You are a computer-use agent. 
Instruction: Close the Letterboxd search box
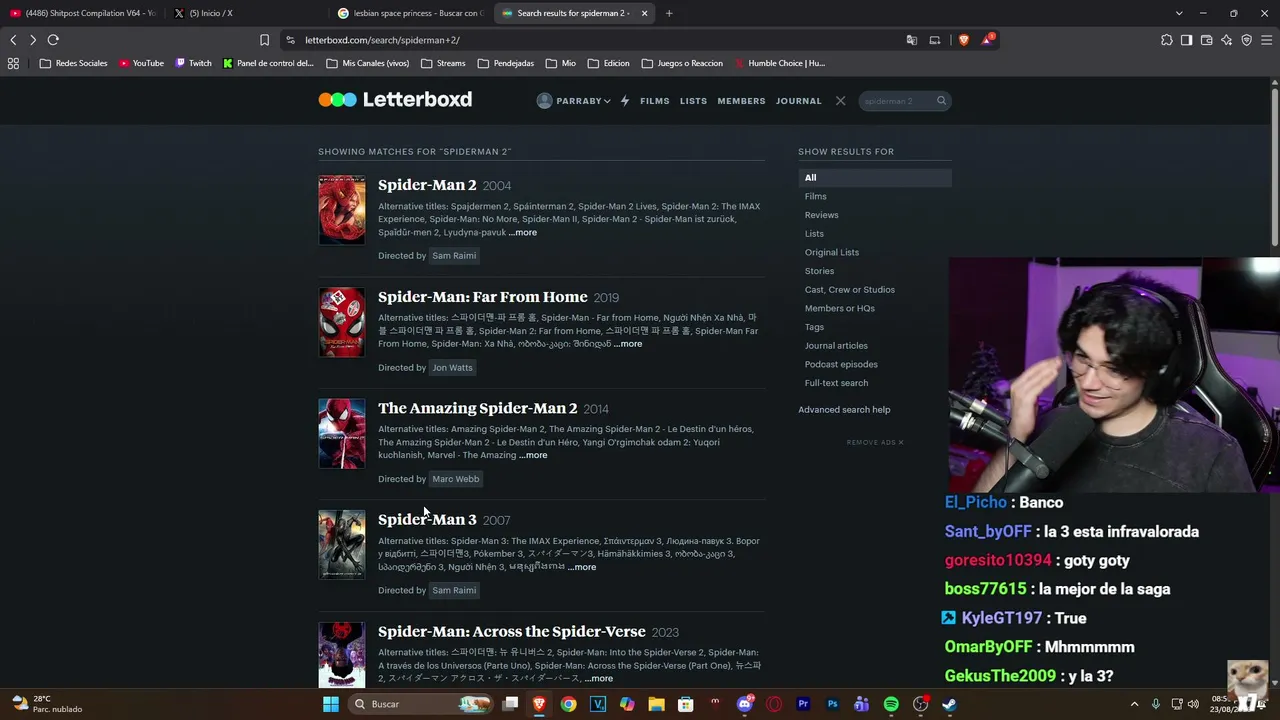(x=840, y=101)
